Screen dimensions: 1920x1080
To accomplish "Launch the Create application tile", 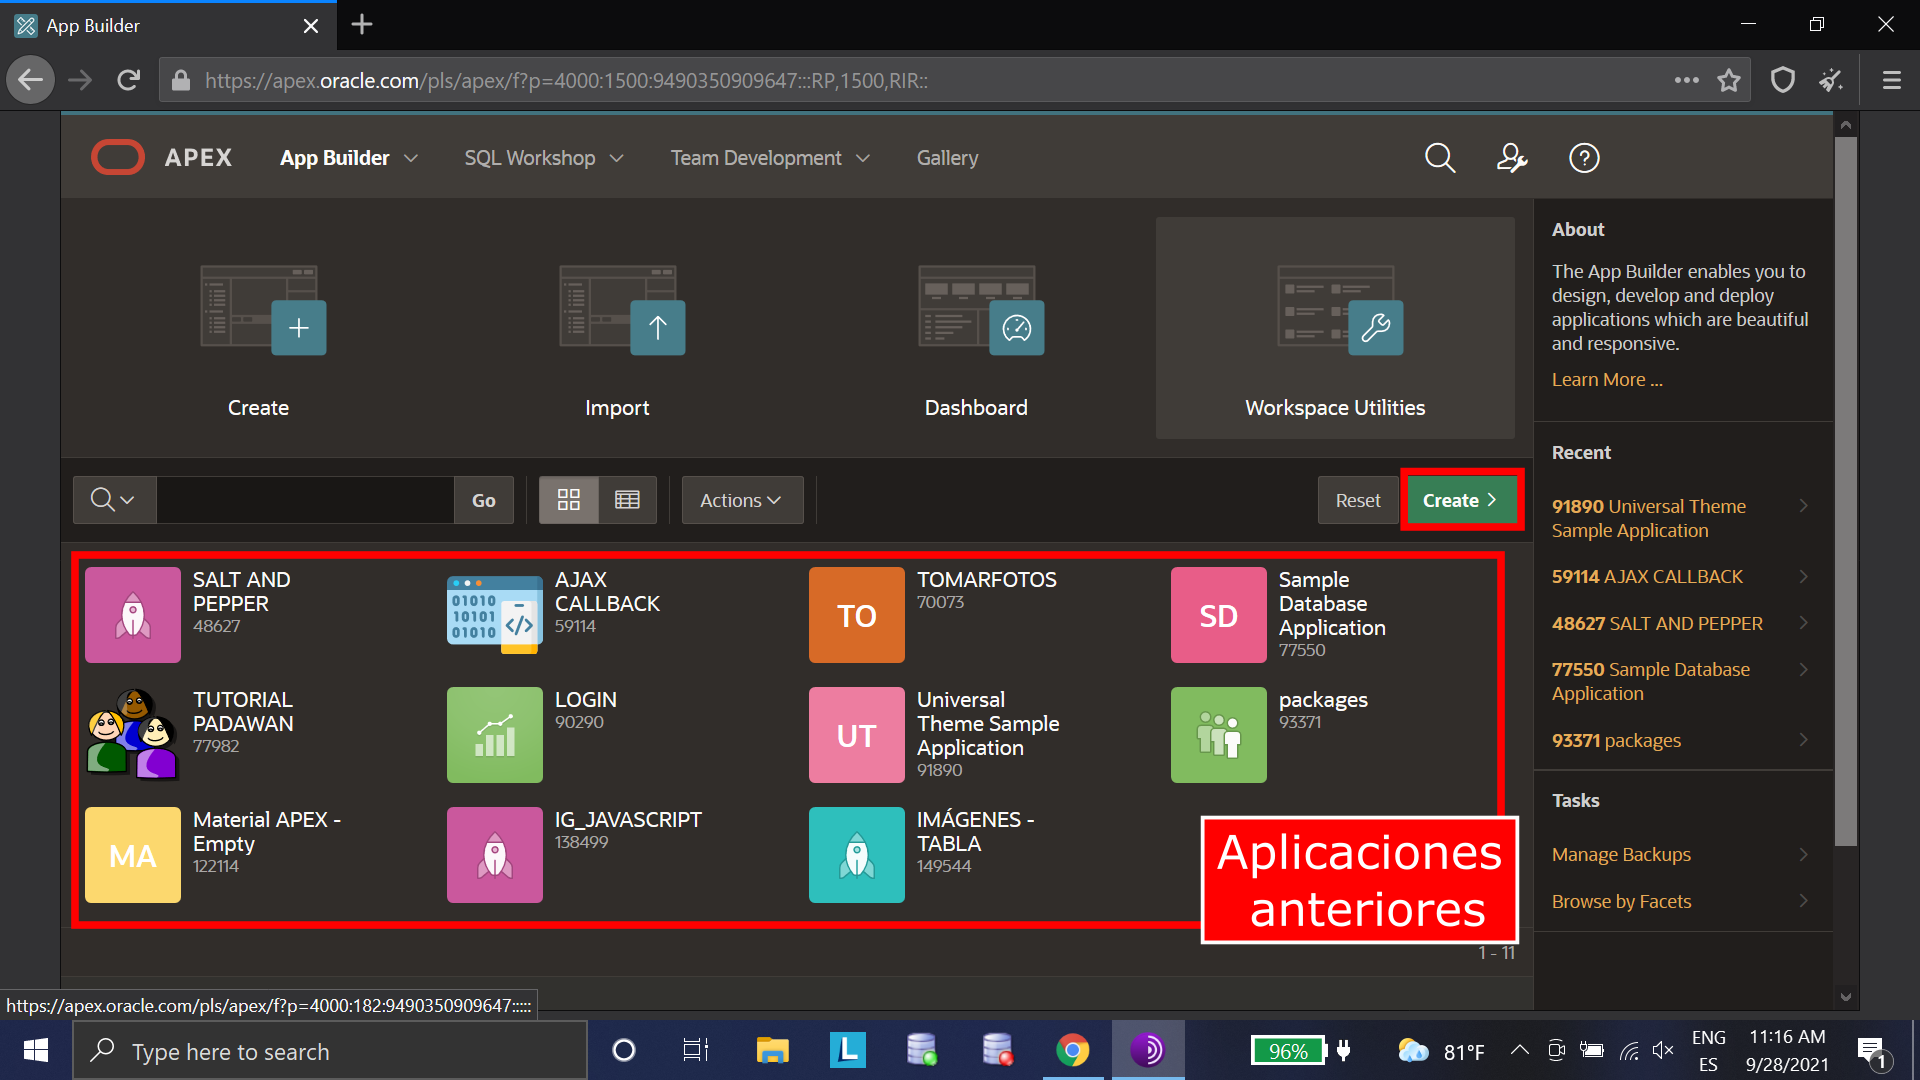I will click(258, 330).
